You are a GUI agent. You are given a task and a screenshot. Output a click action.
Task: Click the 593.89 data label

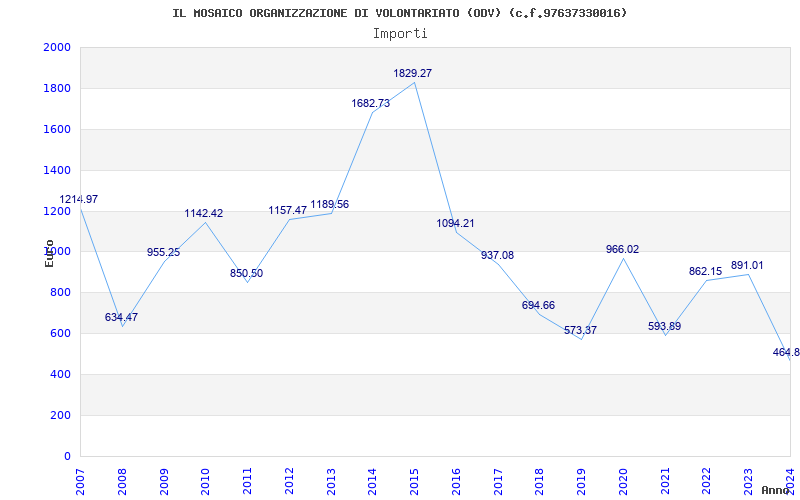664,327
